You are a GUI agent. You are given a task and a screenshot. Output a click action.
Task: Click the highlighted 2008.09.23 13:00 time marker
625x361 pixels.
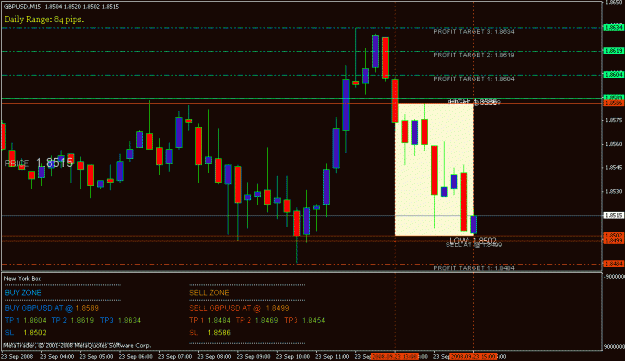pyautogui.click(x=395, y=357)
